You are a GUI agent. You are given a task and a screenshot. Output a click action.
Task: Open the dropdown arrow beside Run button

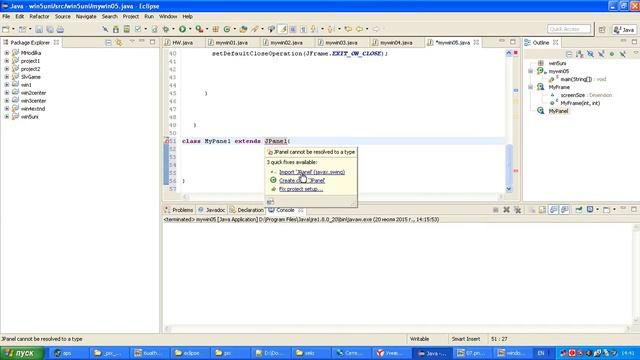click(190, 29)
